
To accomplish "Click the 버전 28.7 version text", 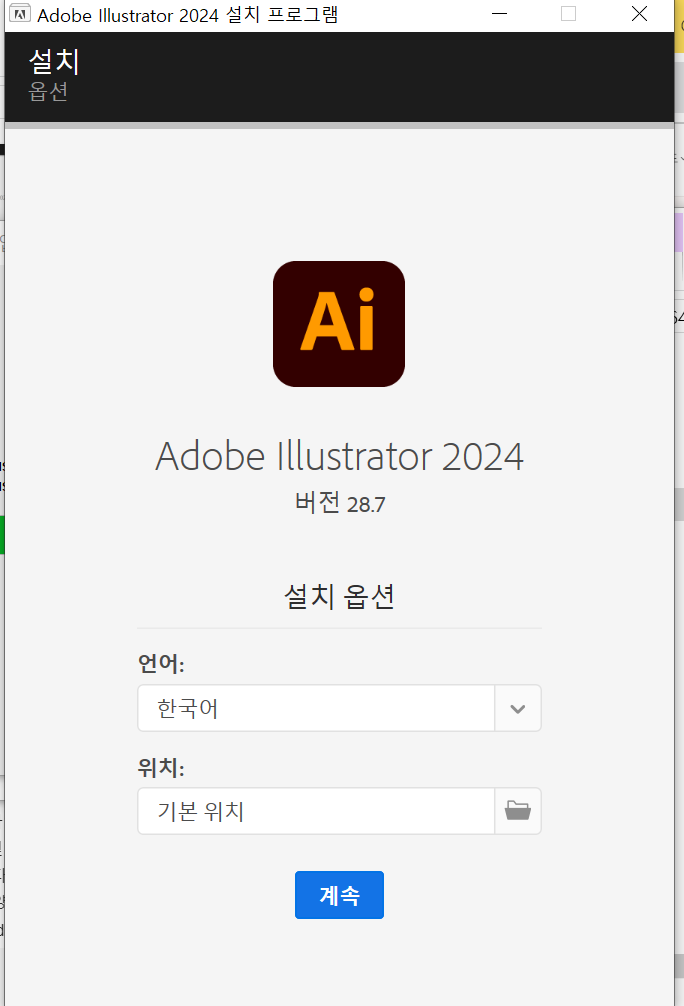I will click(x=339, y=503).
